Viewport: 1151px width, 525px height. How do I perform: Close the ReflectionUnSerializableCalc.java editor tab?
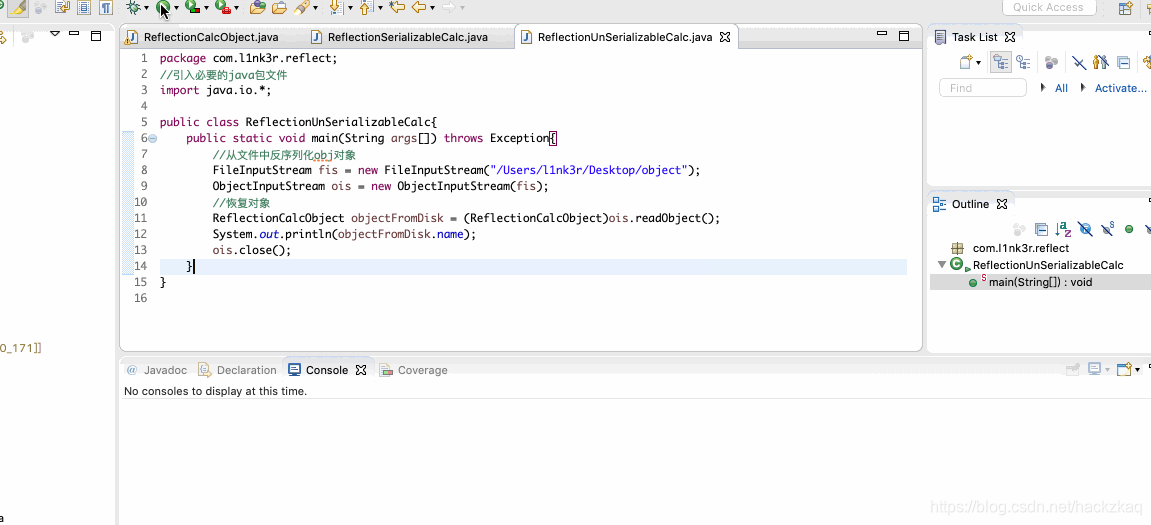[725, 37]
